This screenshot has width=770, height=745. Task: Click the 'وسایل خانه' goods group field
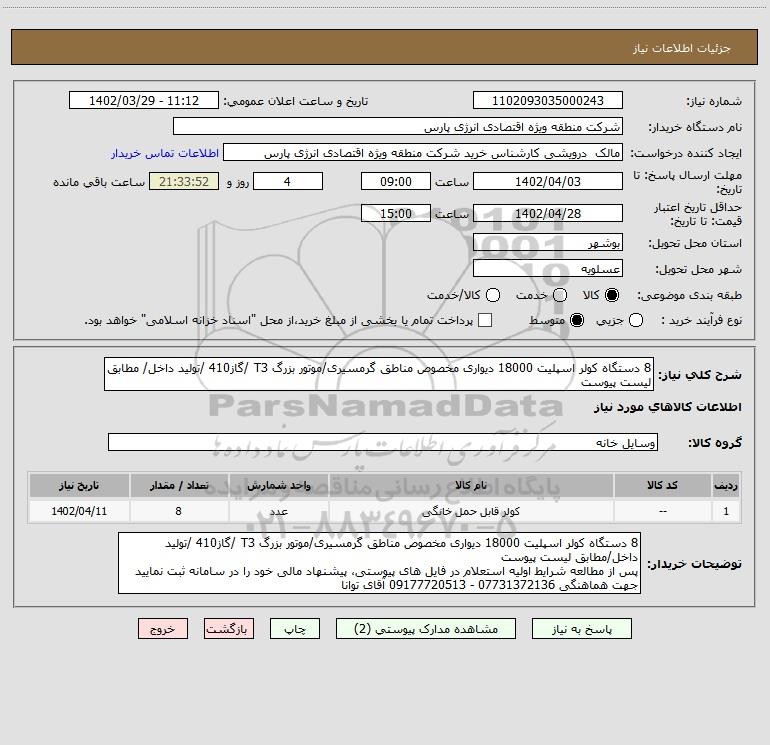383,442
